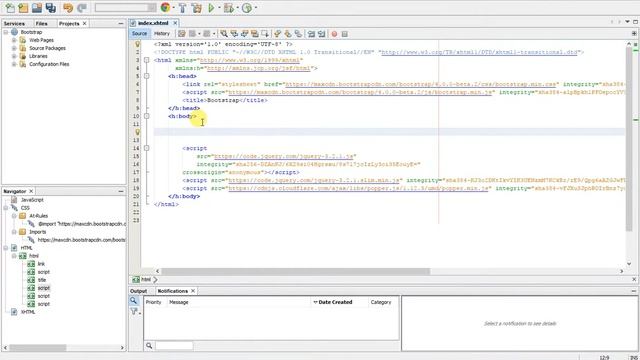Run the project with the green play icon
The height and width of the screenshot is (360, 640).
(x=211, y=7)
